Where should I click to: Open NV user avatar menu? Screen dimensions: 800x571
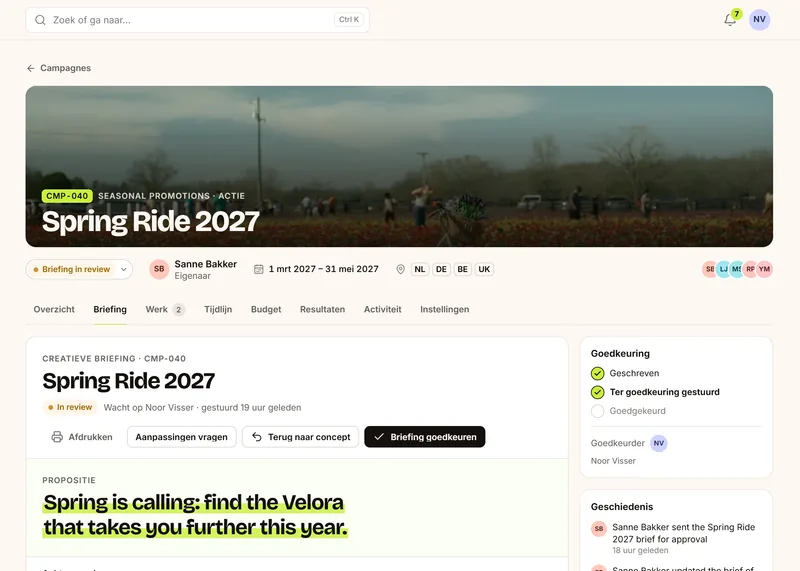(759, 19)
